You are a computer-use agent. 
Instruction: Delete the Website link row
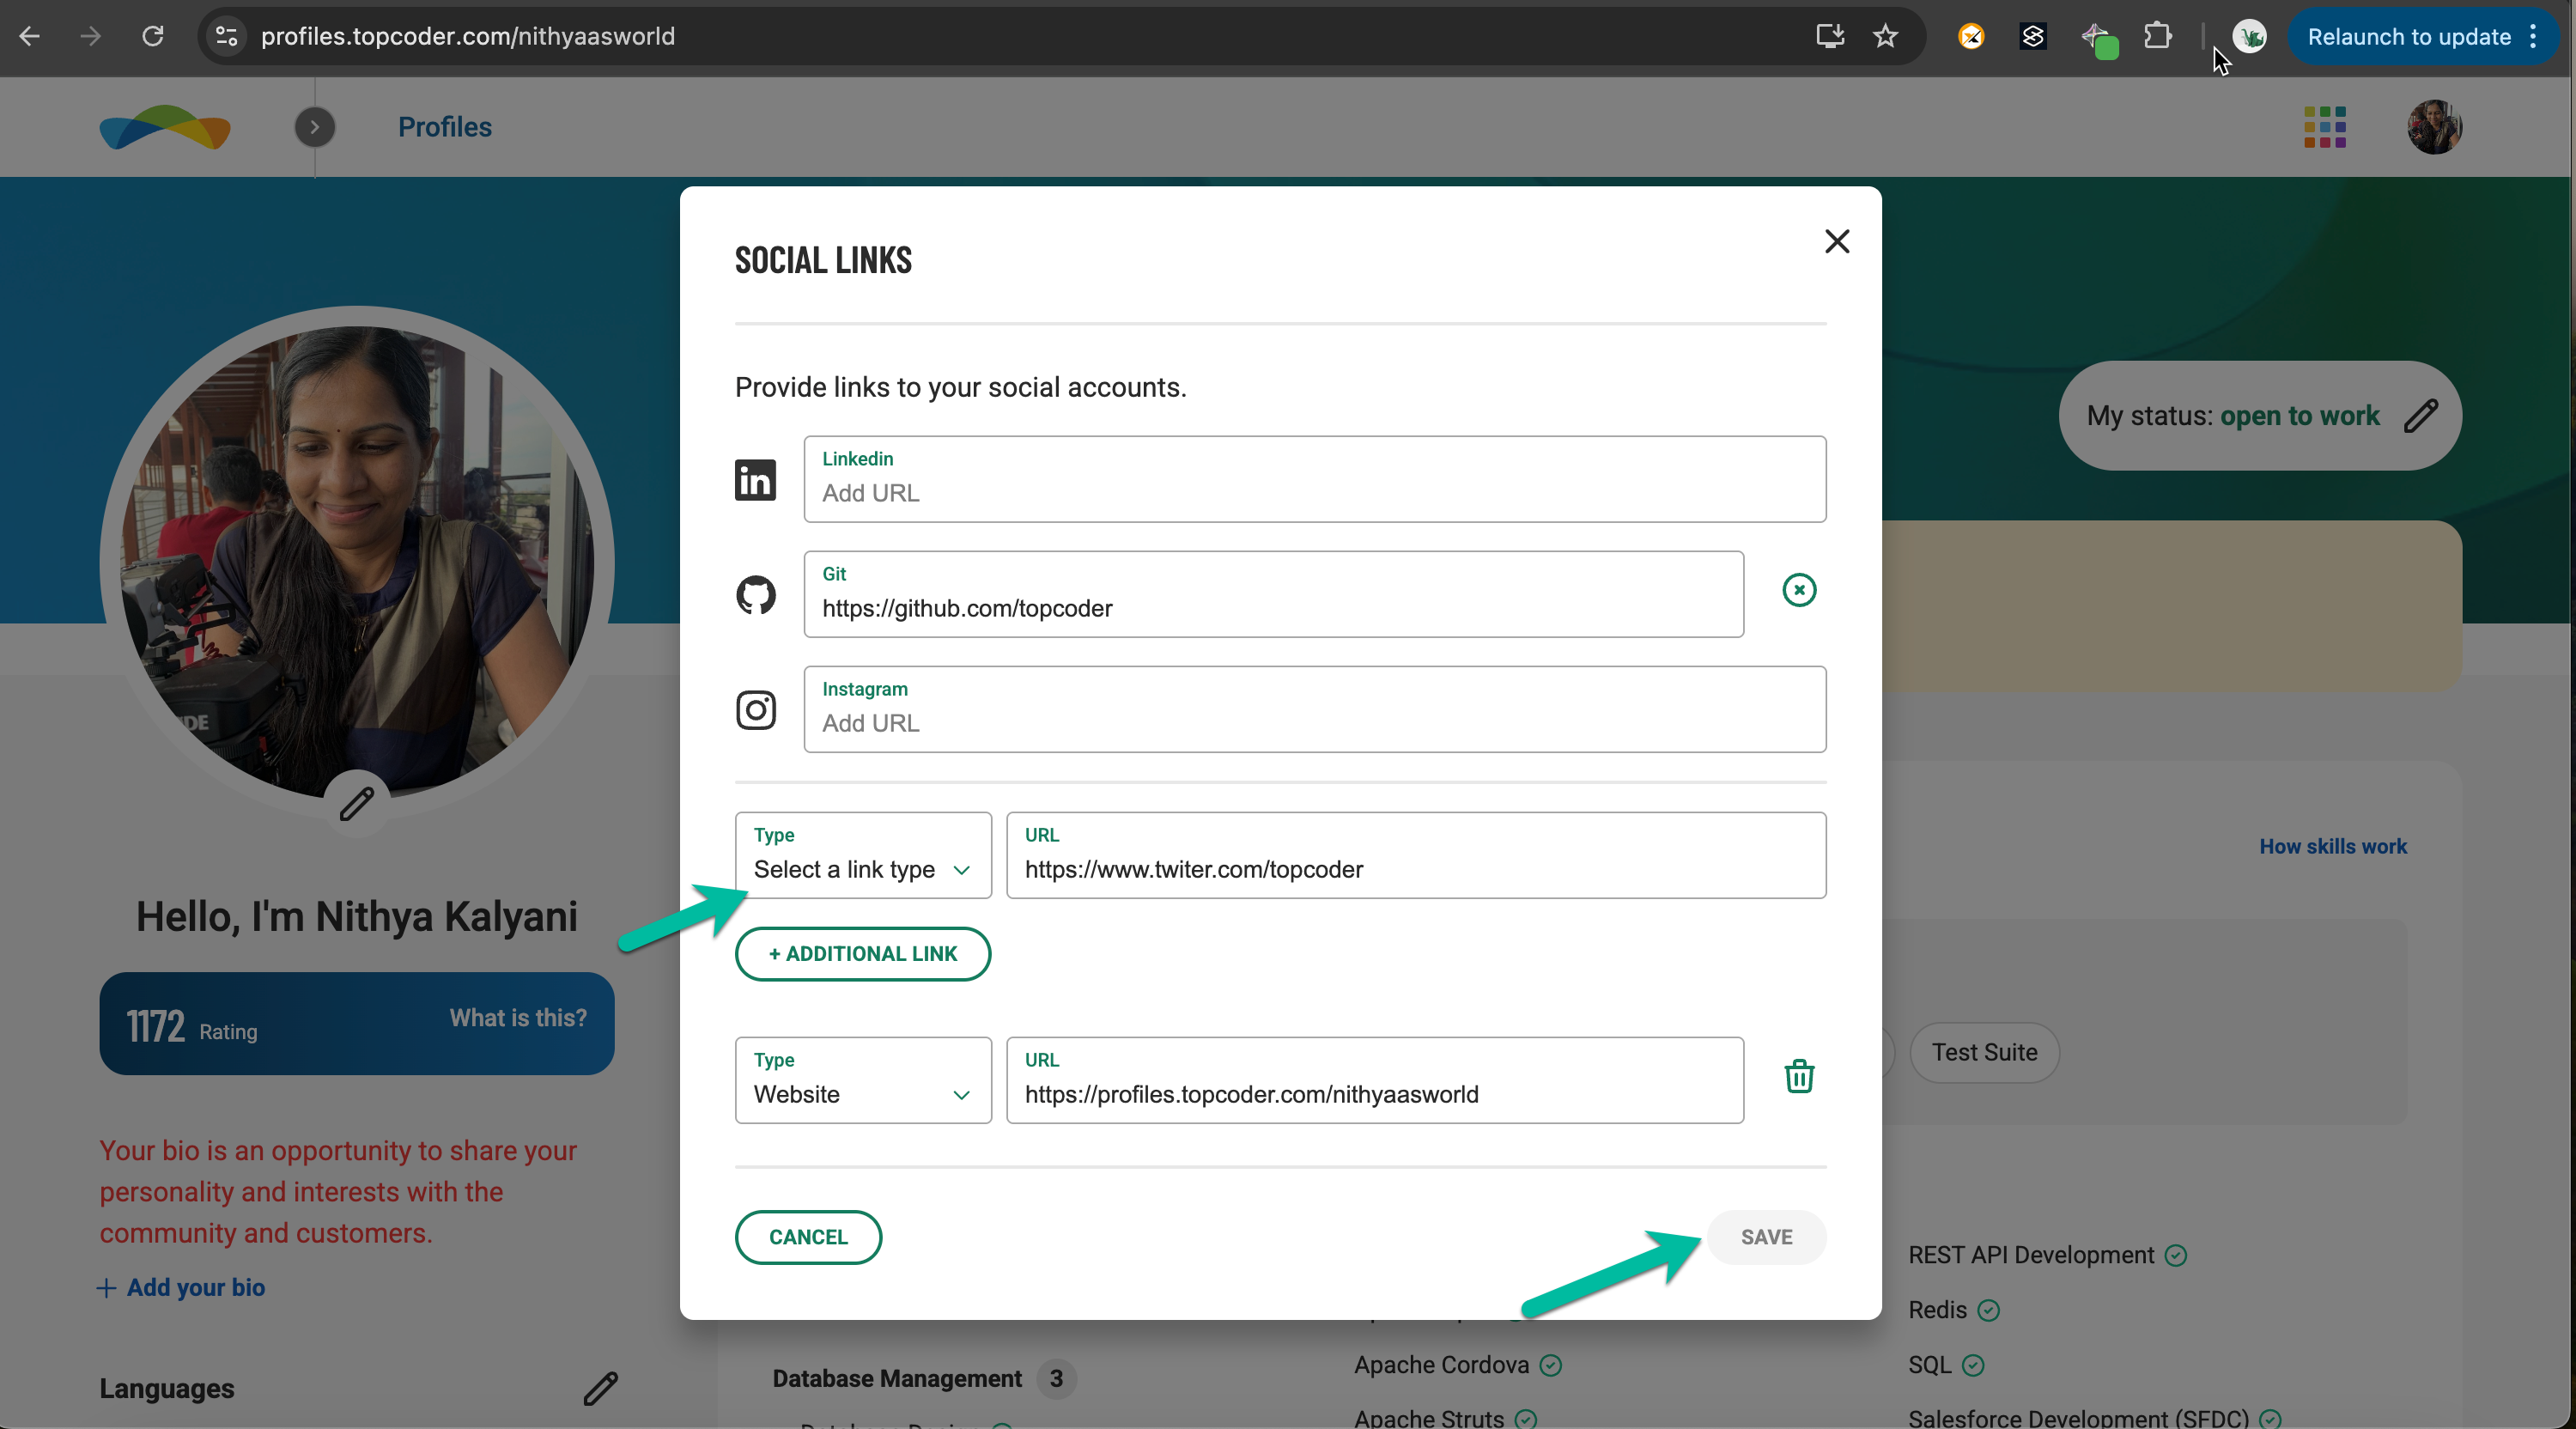(1798, 1077)
